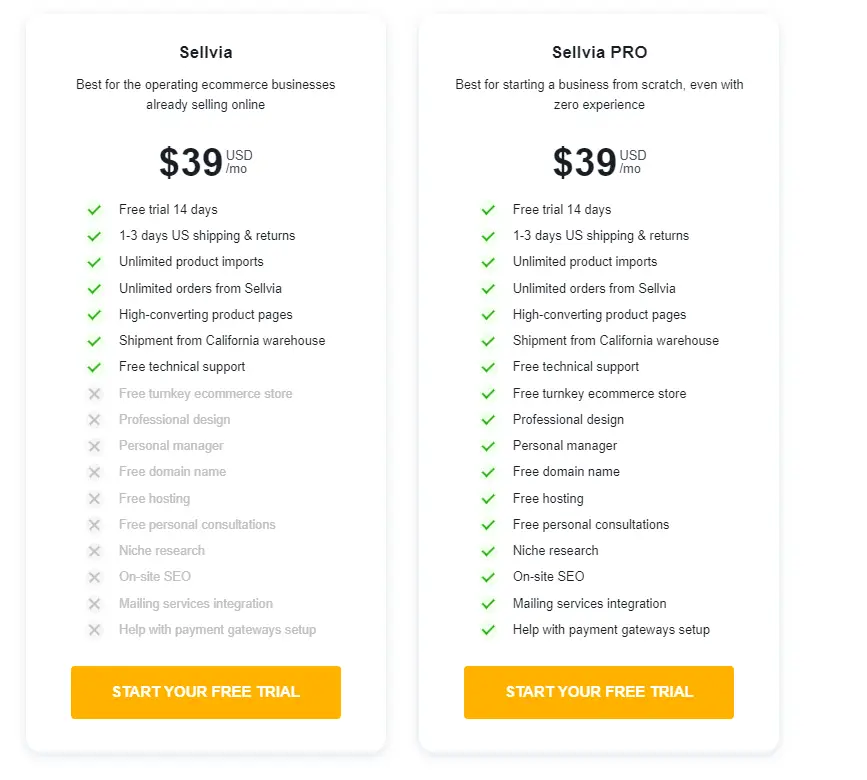This screenshot has height=780, width=867.
Task: Click gray X icon beside Help with payment gateways setup
Action: [95, 630]
